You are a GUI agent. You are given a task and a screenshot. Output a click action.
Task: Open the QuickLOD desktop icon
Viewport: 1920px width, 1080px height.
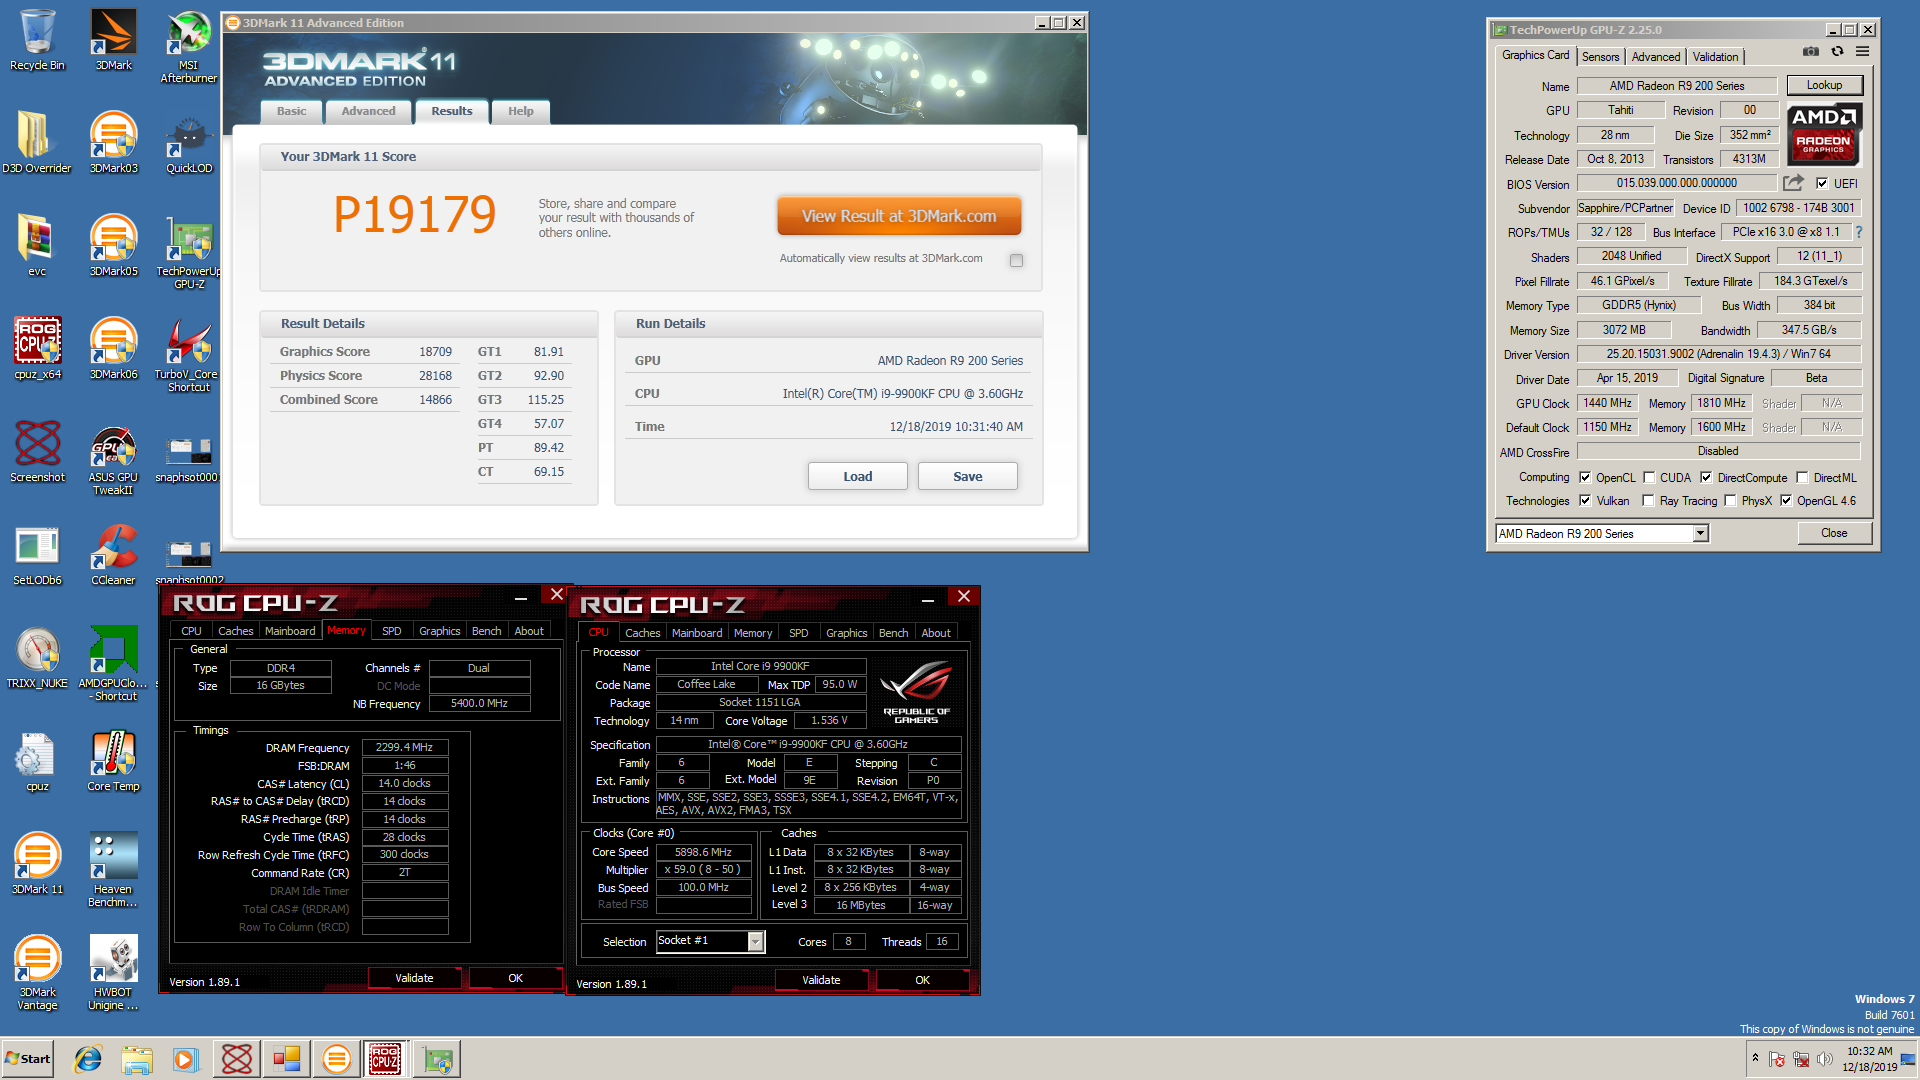click(x=189, y=142)
